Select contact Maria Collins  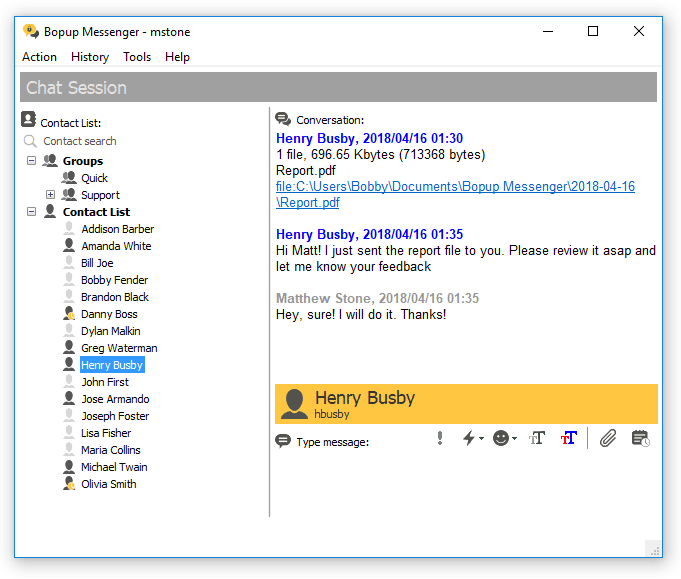tap(110, 450)
